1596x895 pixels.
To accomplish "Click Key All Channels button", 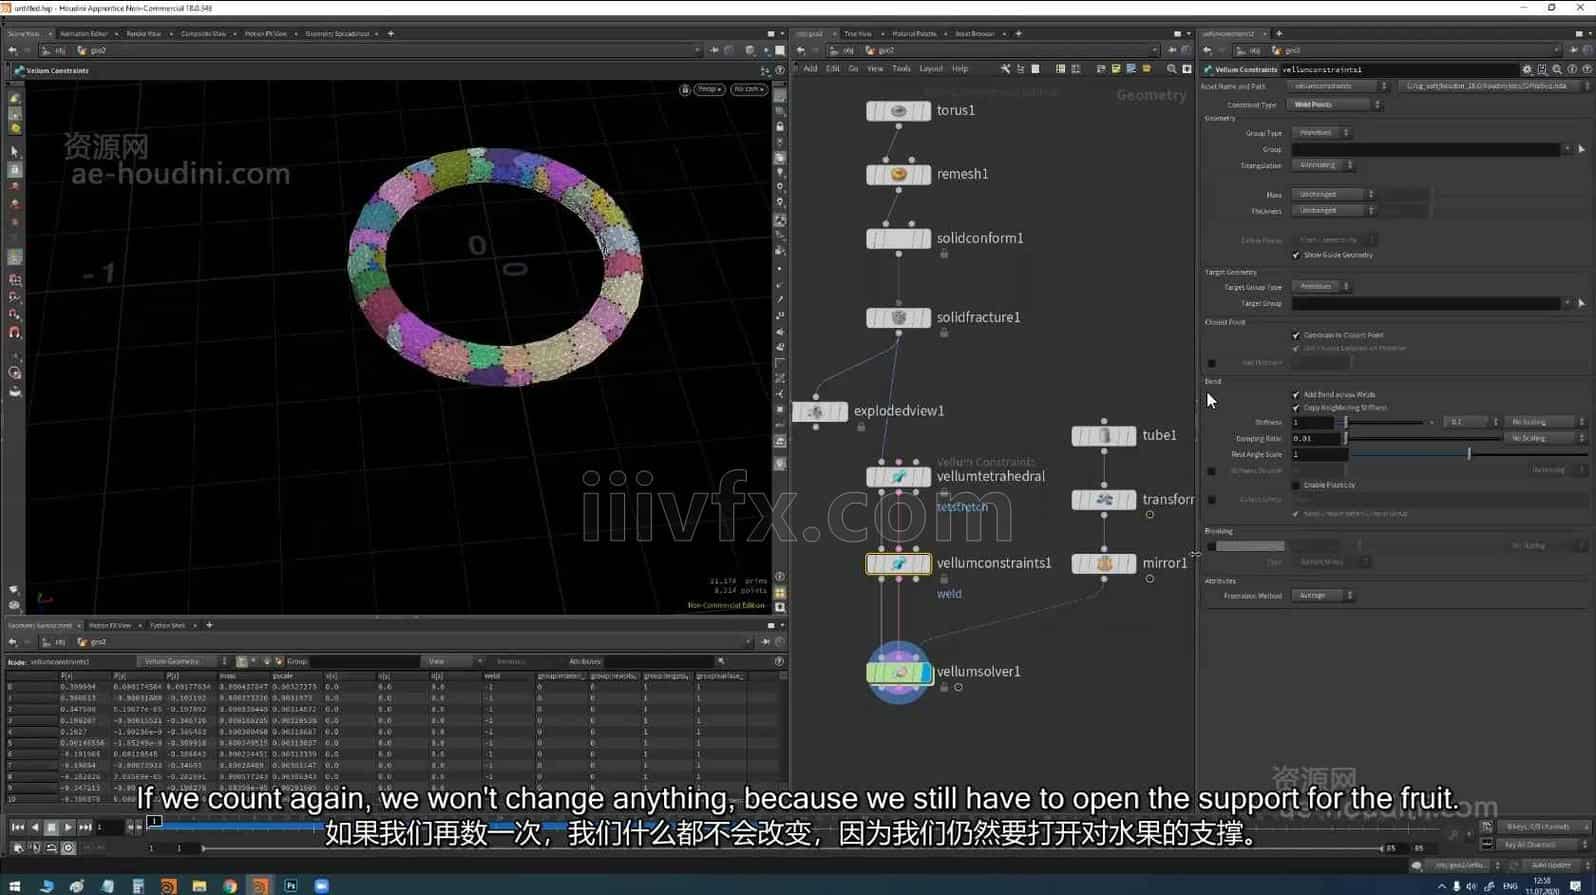I will [x=1543, y=845].
